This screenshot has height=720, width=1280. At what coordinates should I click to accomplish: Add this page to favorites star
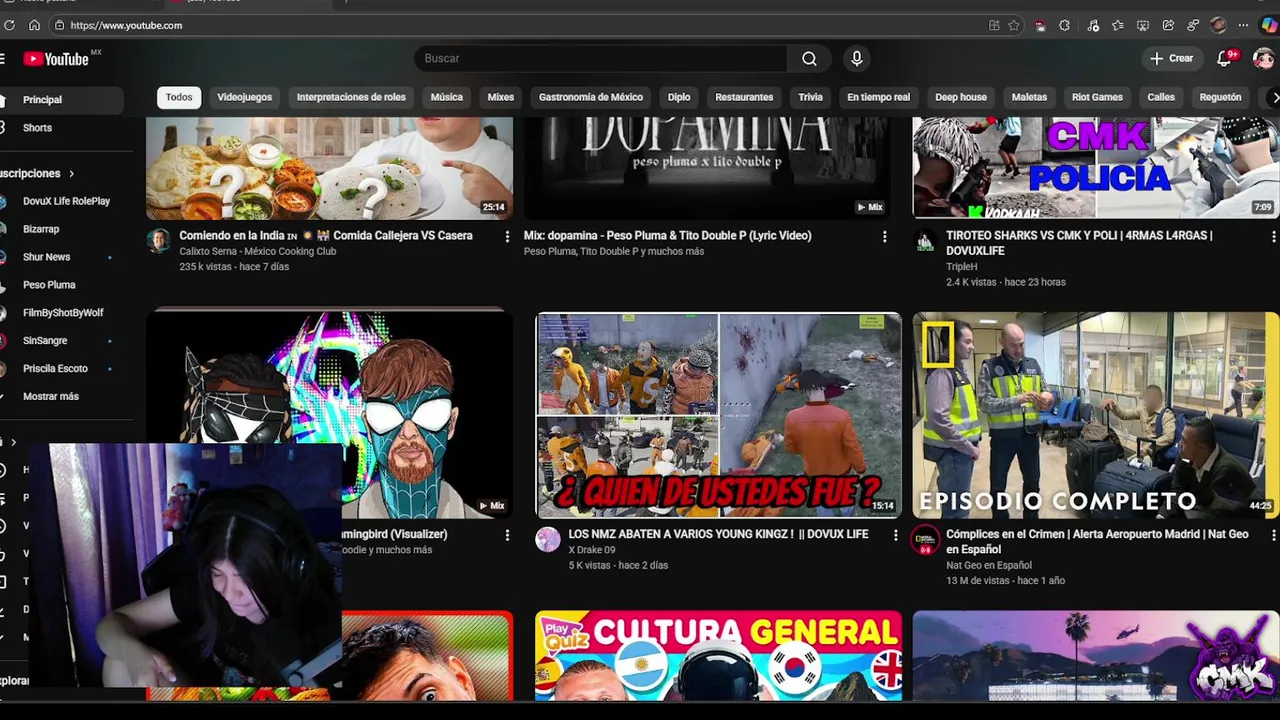pos(1014,25)
